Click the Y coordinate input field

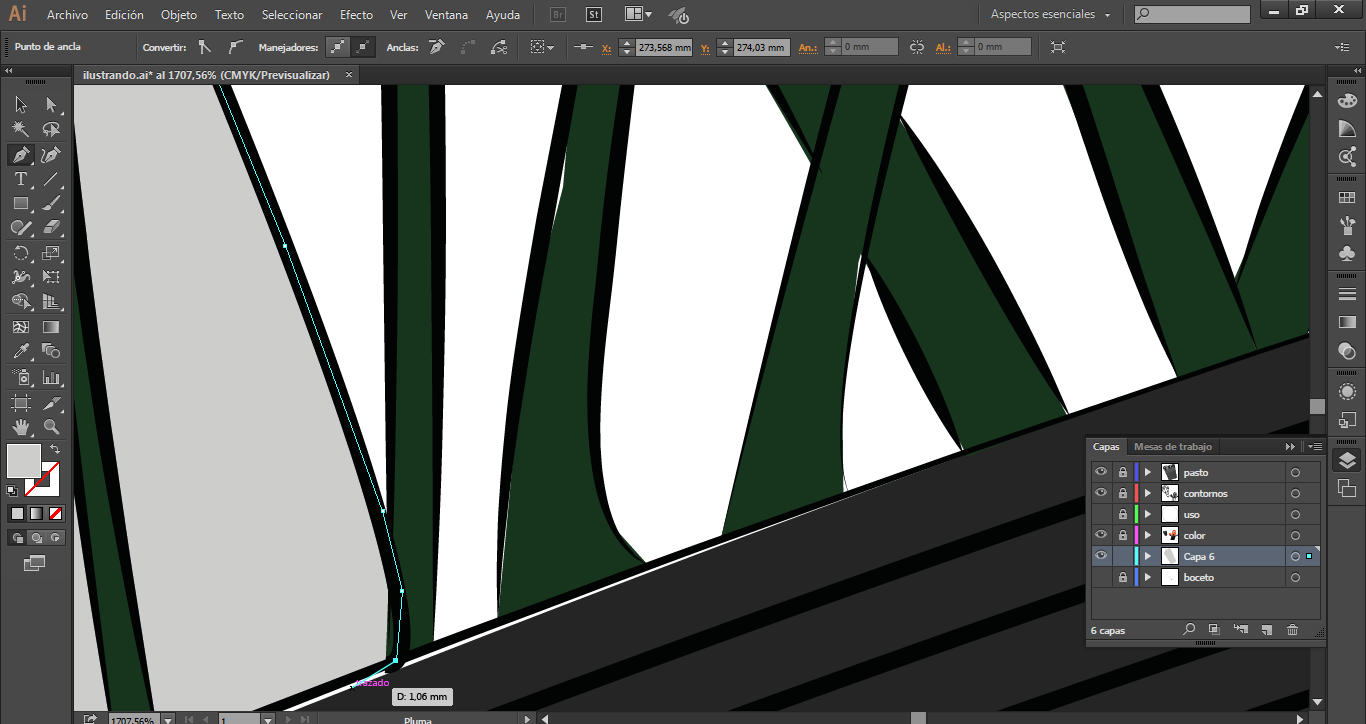point(761,47)
